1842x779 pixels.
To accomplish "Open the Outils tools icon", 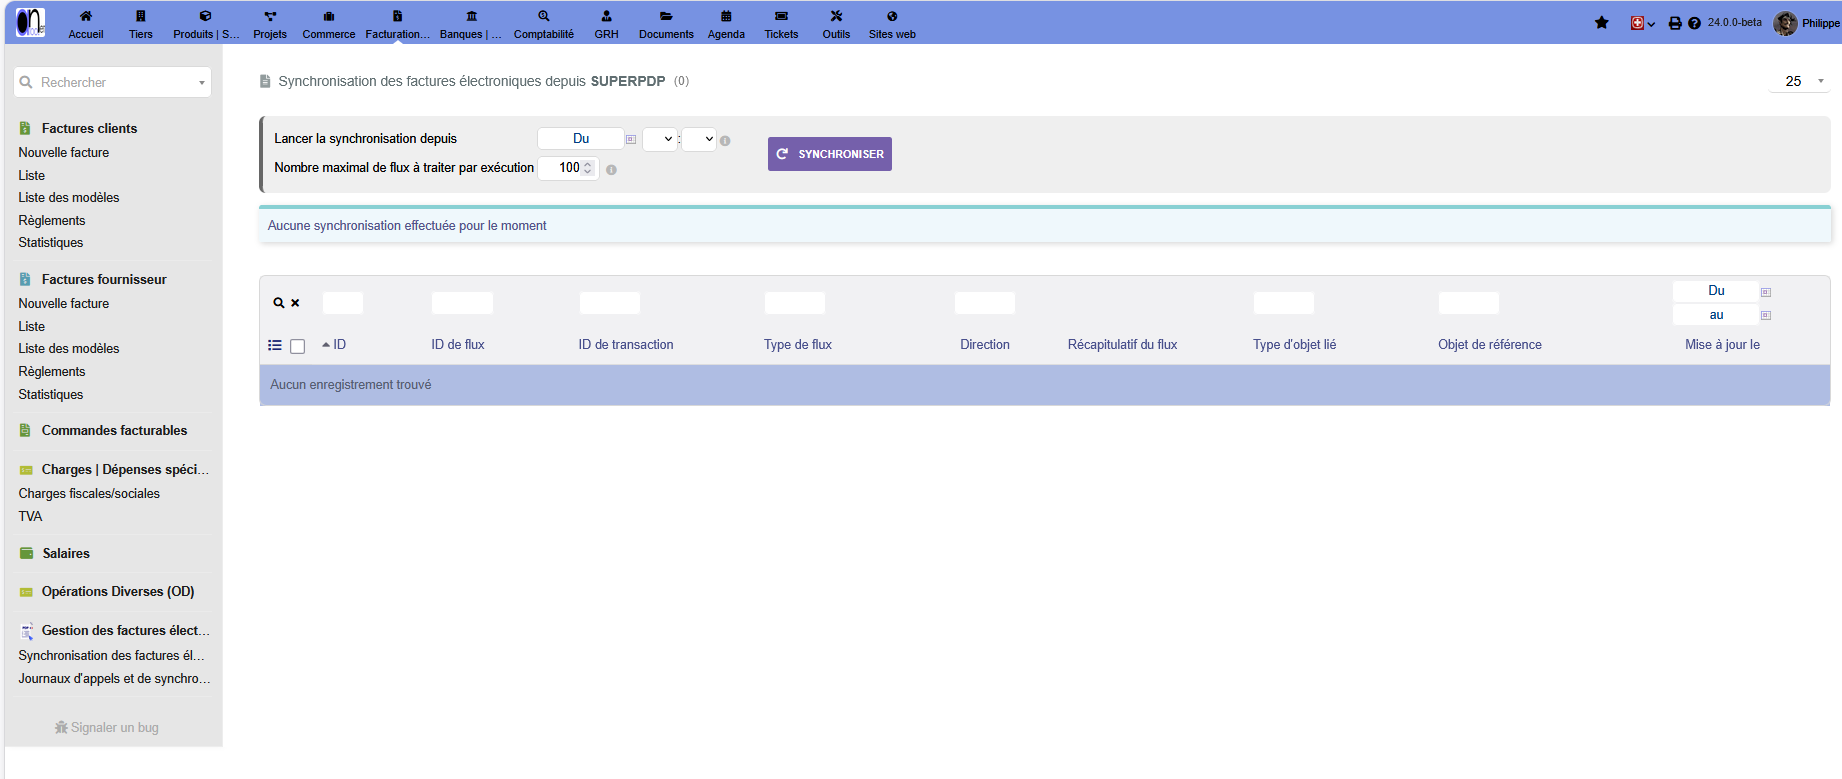I will click(836, 16).
